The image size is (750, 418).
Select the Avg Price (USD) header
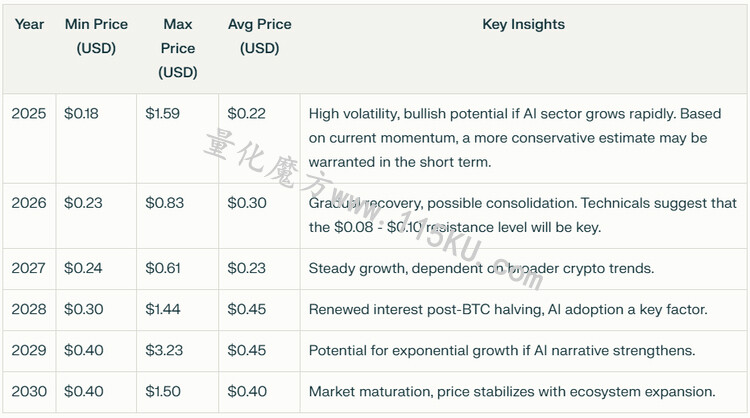[259, 36]
